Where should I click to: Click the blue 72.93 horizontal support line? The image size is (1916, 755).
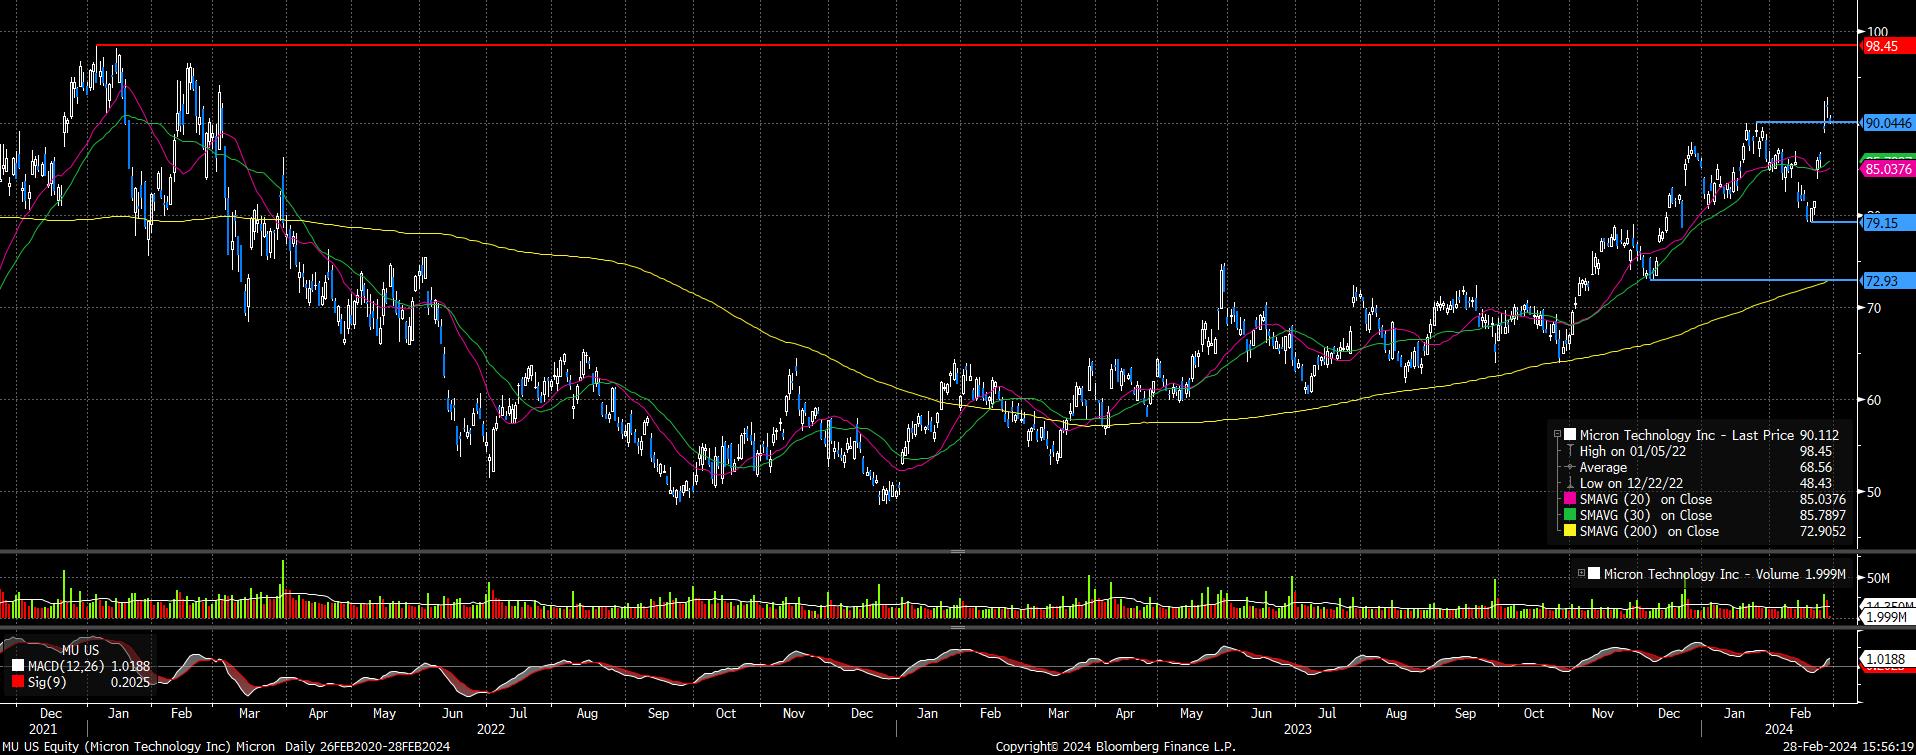(1753, 280)
